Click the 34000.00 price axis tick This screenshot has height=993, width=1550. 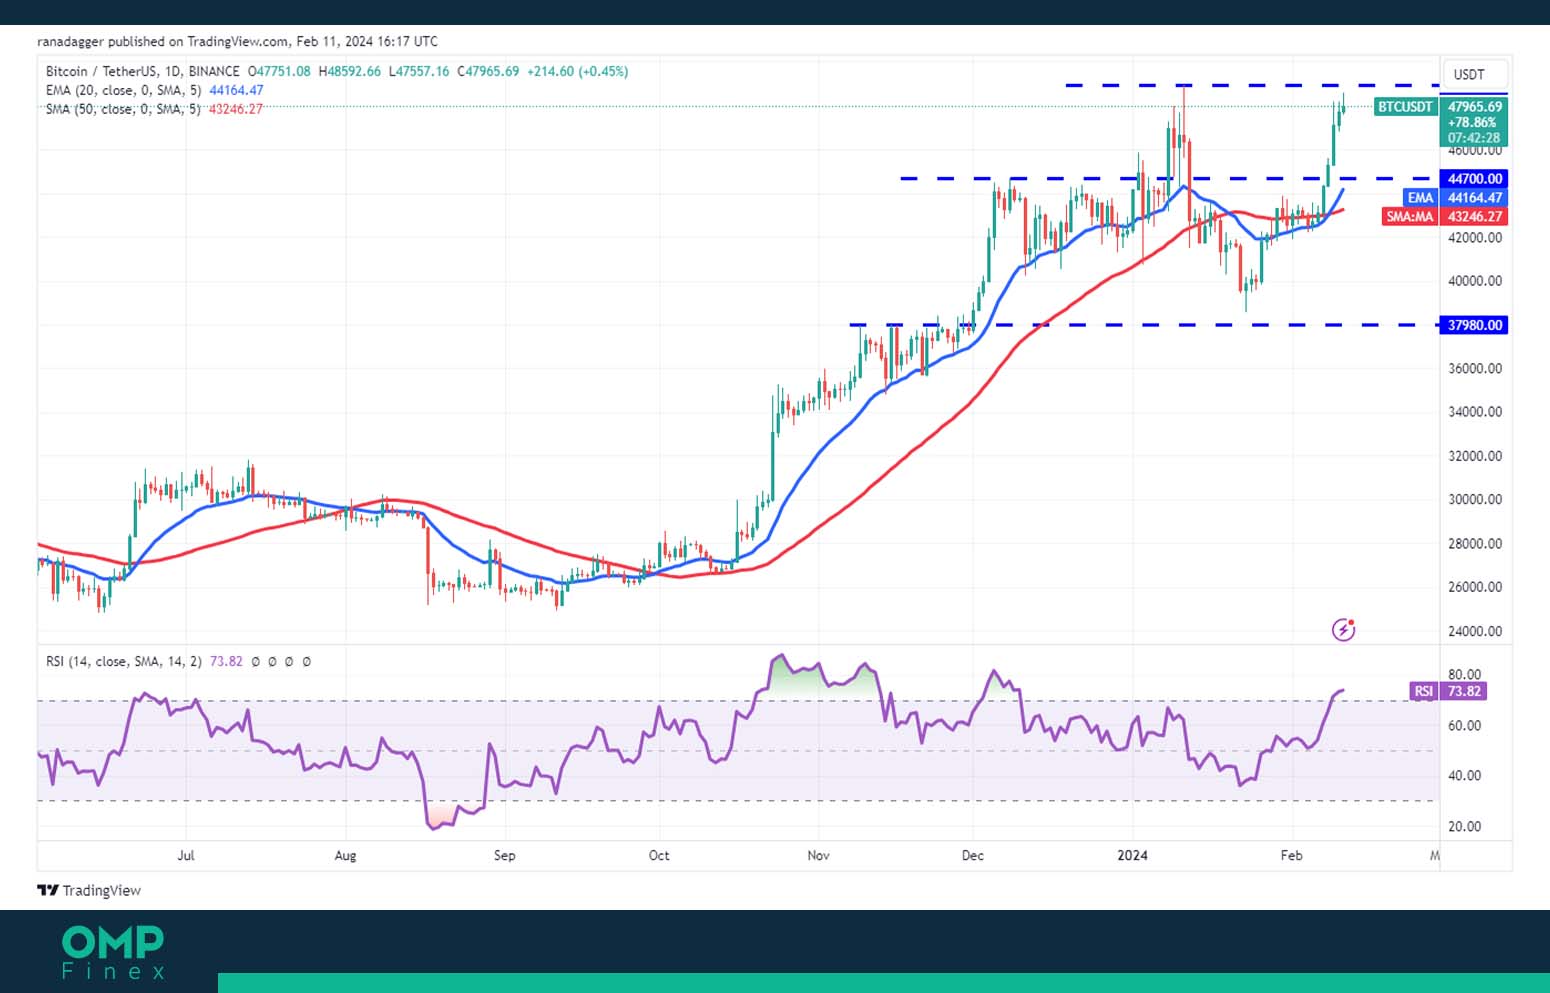(1475, 412)
